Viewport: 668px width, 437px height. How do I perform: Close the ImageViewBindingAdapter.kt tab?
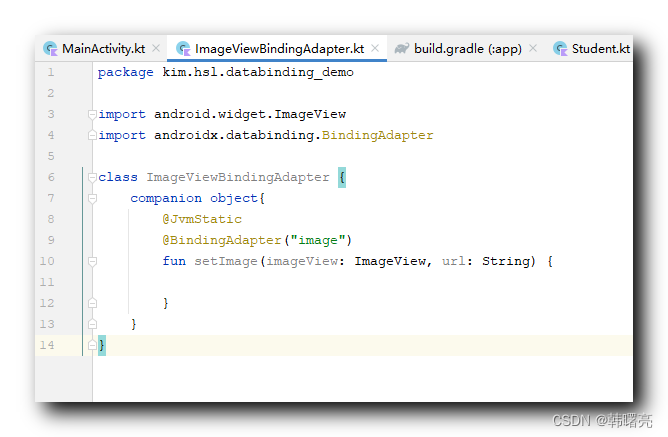click(x=375, y=48)
